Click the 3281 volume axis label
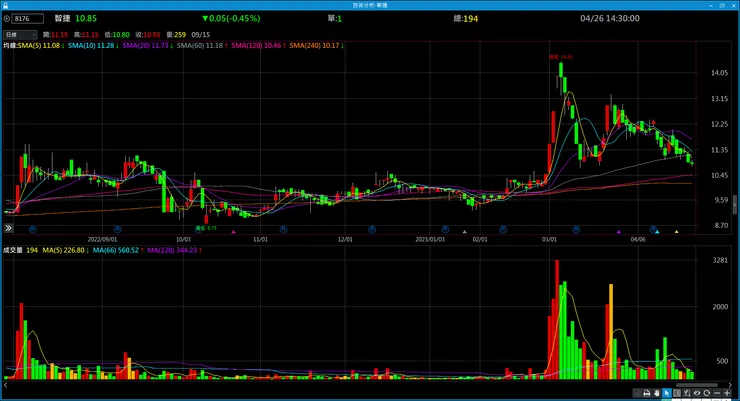 tap(720, 260)
